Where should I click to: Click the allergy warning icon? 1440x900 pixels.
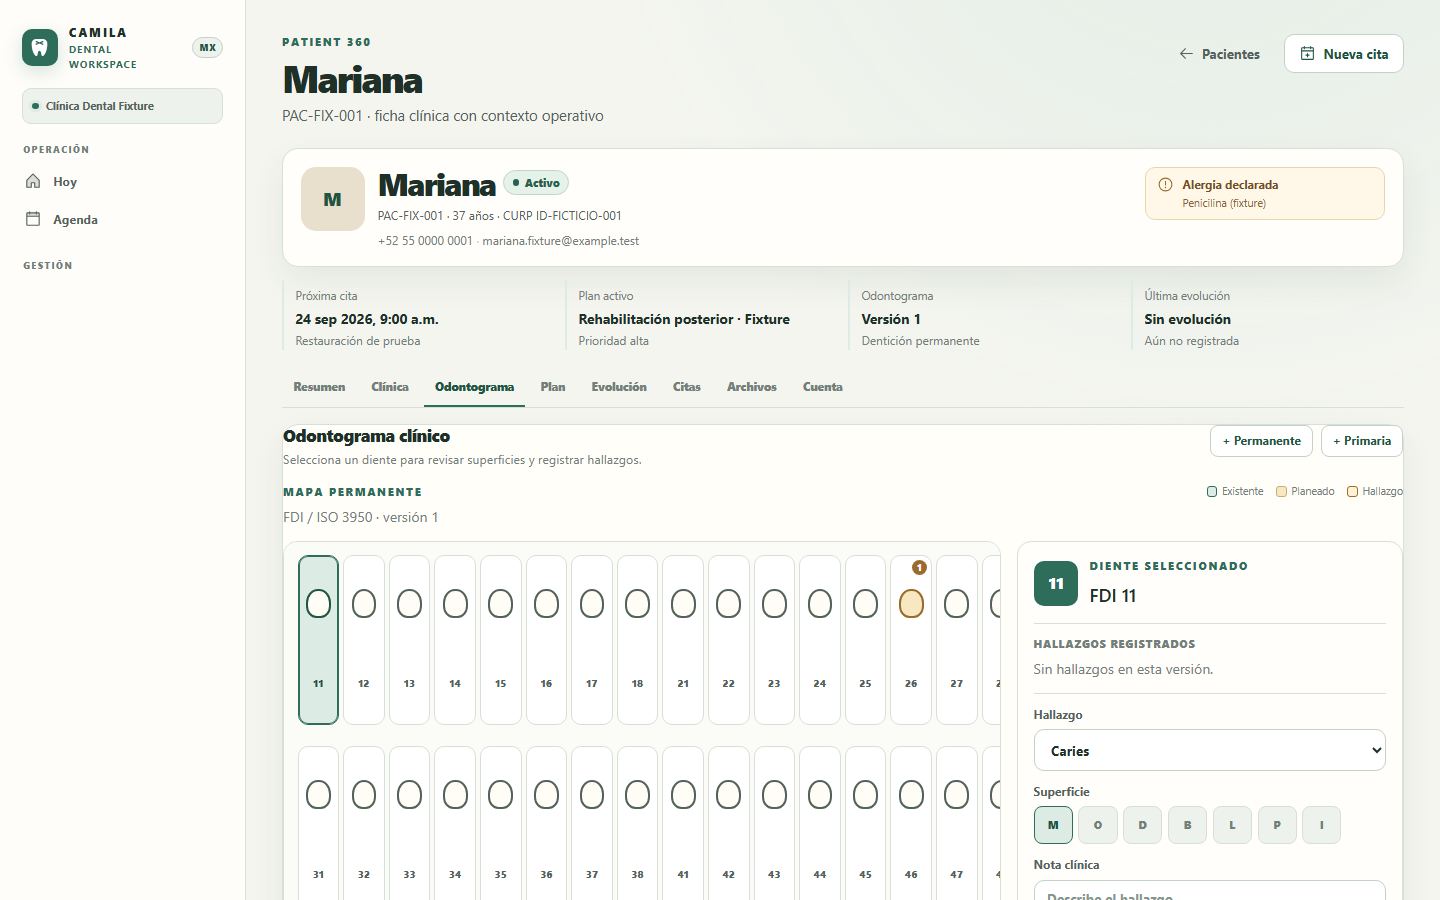point(1165,185)
